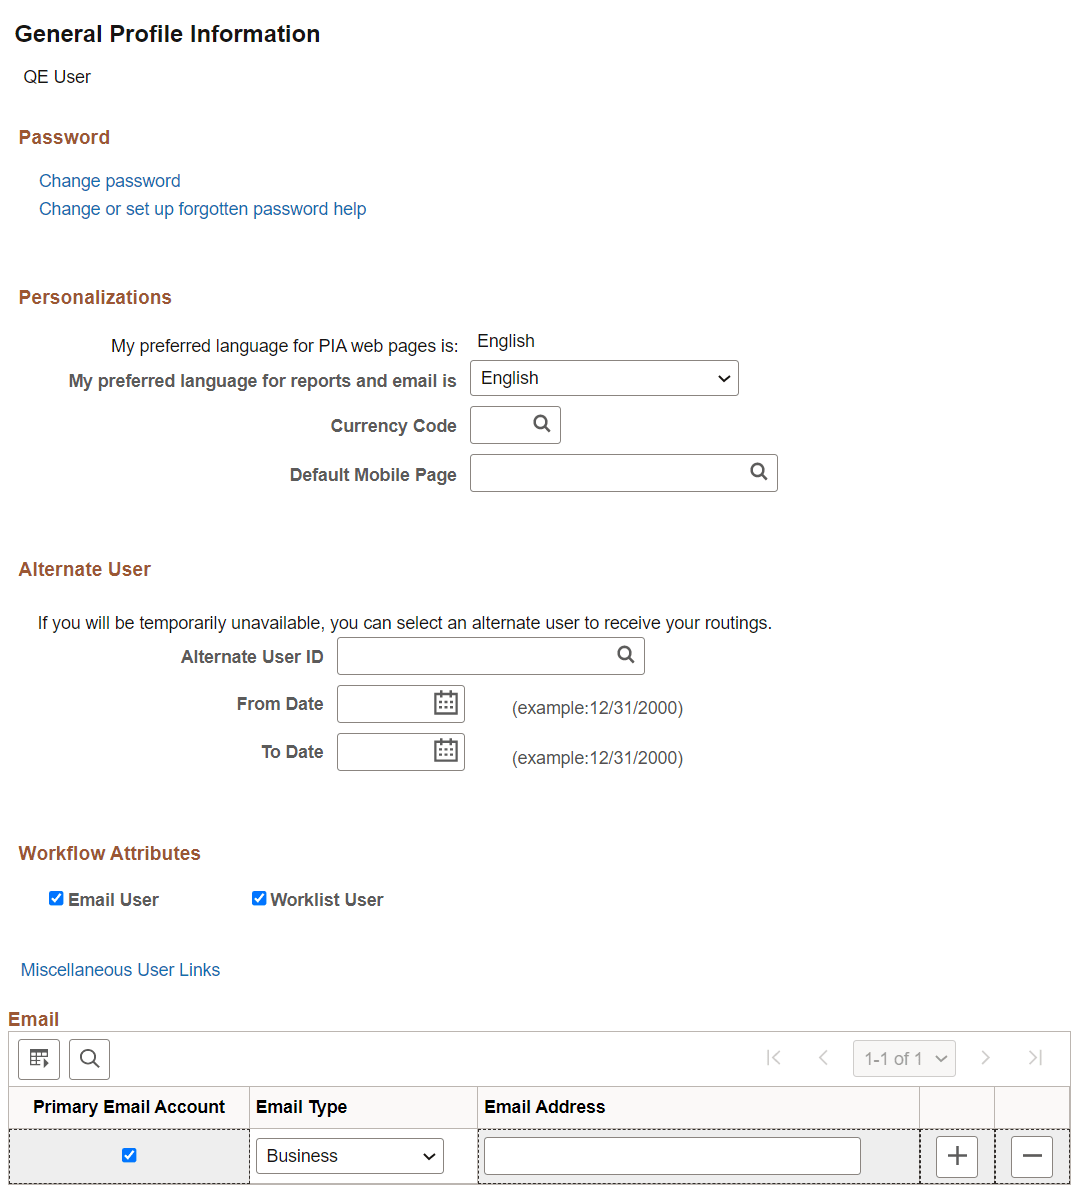Open the Currency Code lookup search
The image size is (1080, 1199).
point(543,424)
